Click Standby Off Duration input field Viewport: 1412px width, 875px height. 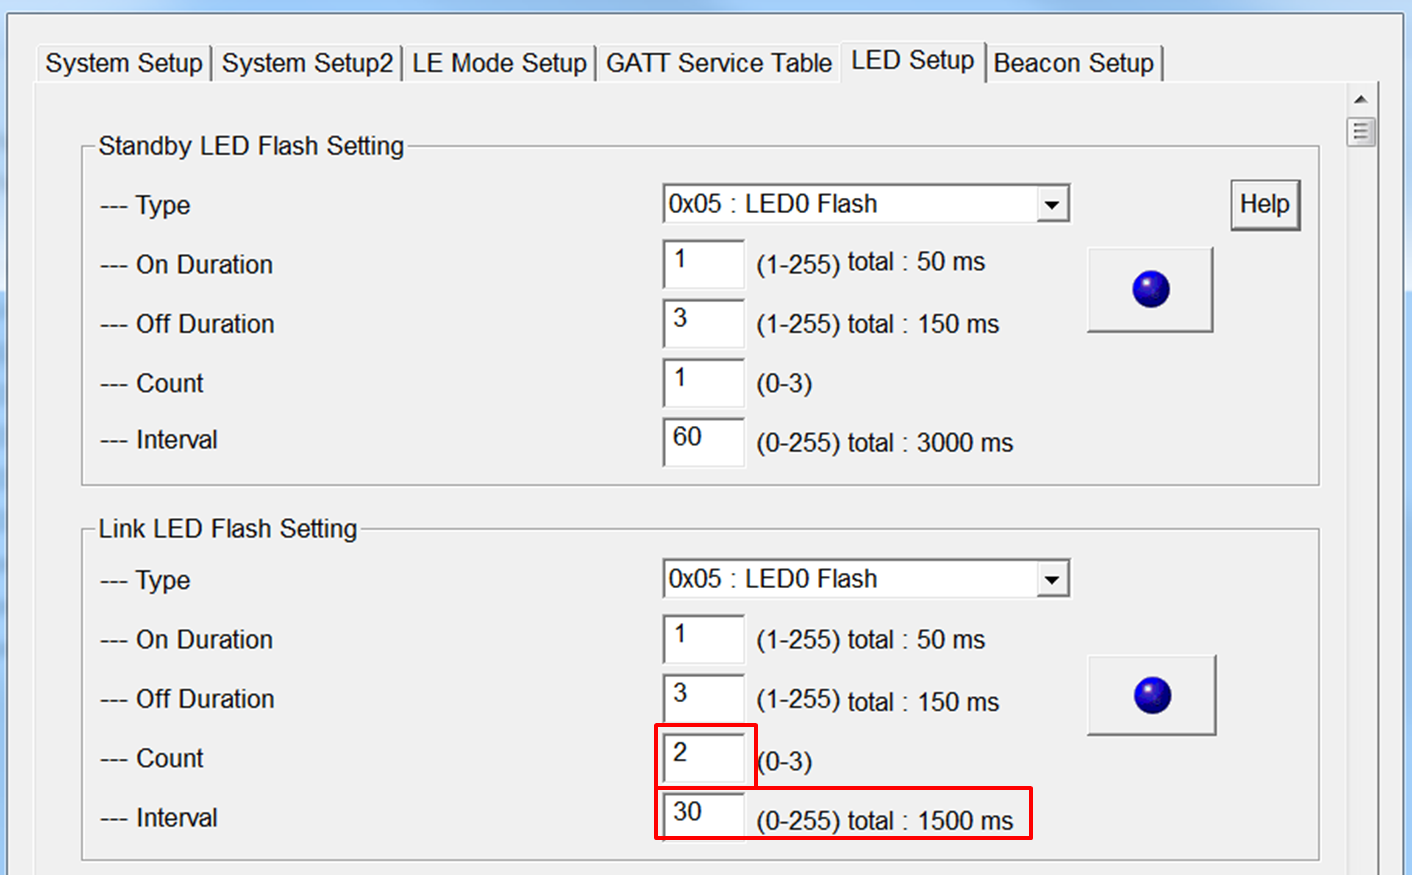(703, 323)
